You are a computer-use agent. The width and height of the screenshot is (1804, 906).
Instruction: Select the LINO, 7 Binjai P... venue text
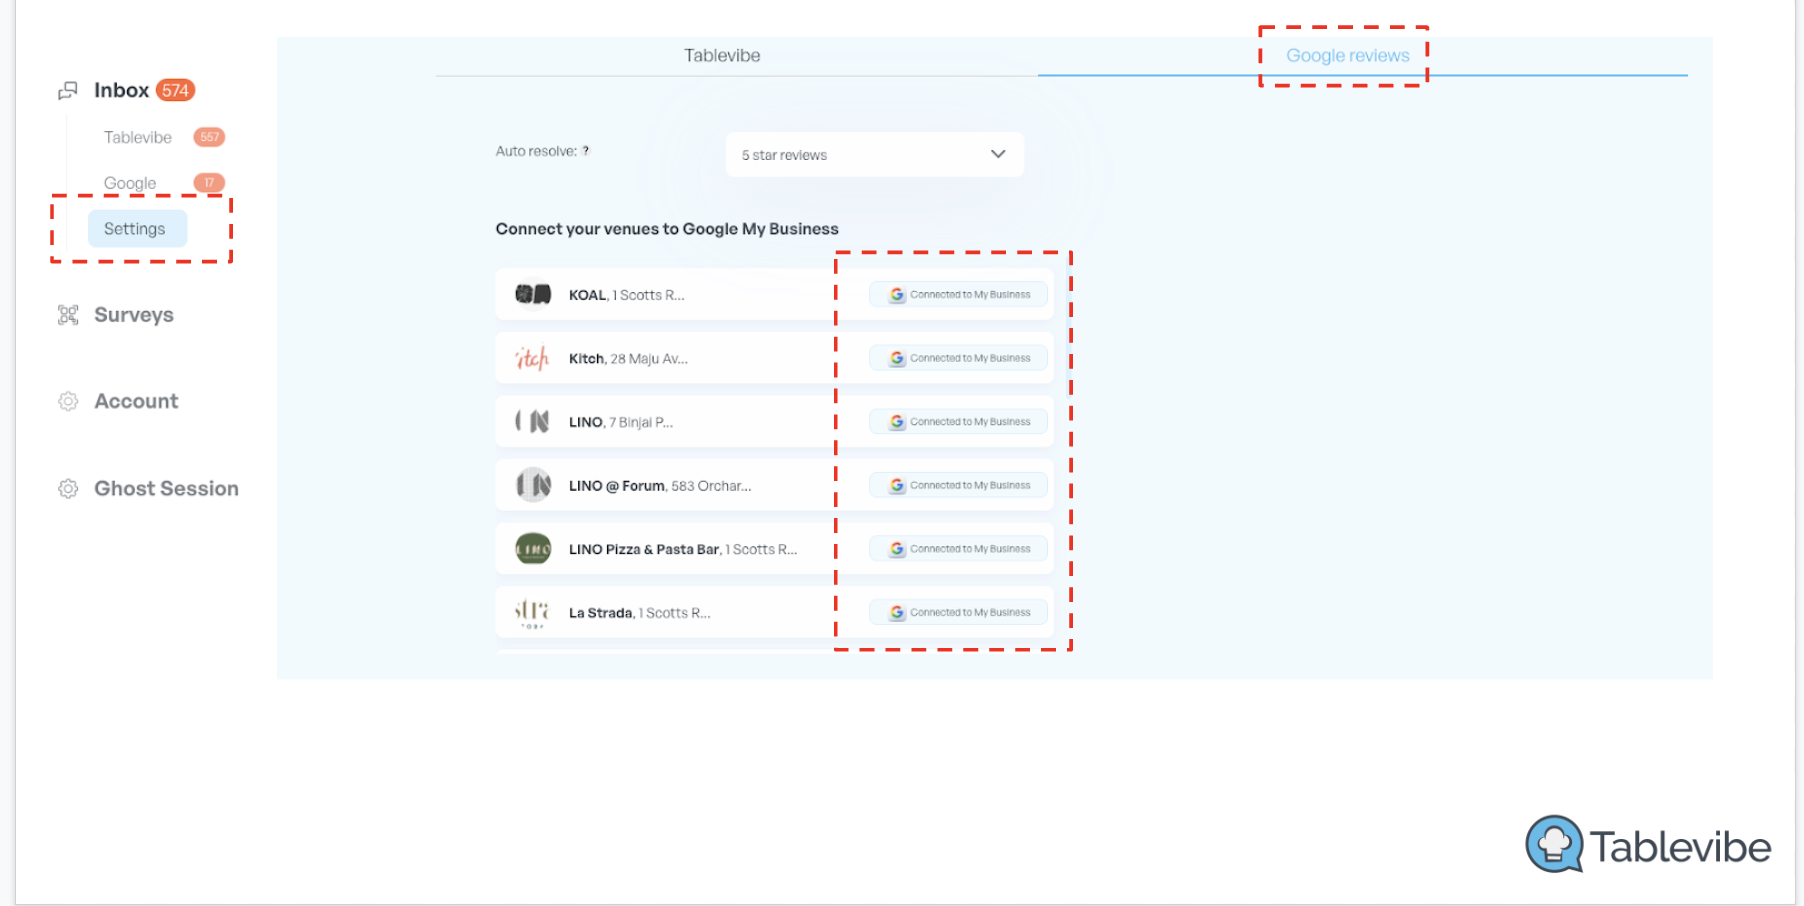[x=621, y=422]
